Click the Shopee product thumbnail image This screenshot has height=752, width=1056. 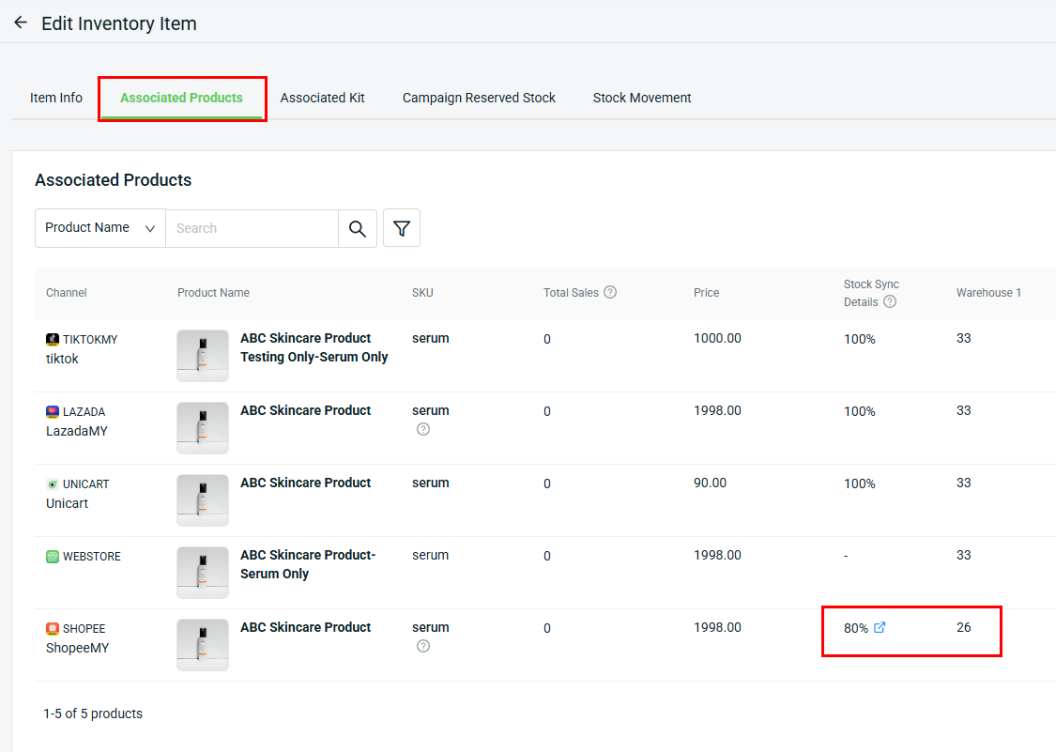pyautogui.click(x=202, y=644)
